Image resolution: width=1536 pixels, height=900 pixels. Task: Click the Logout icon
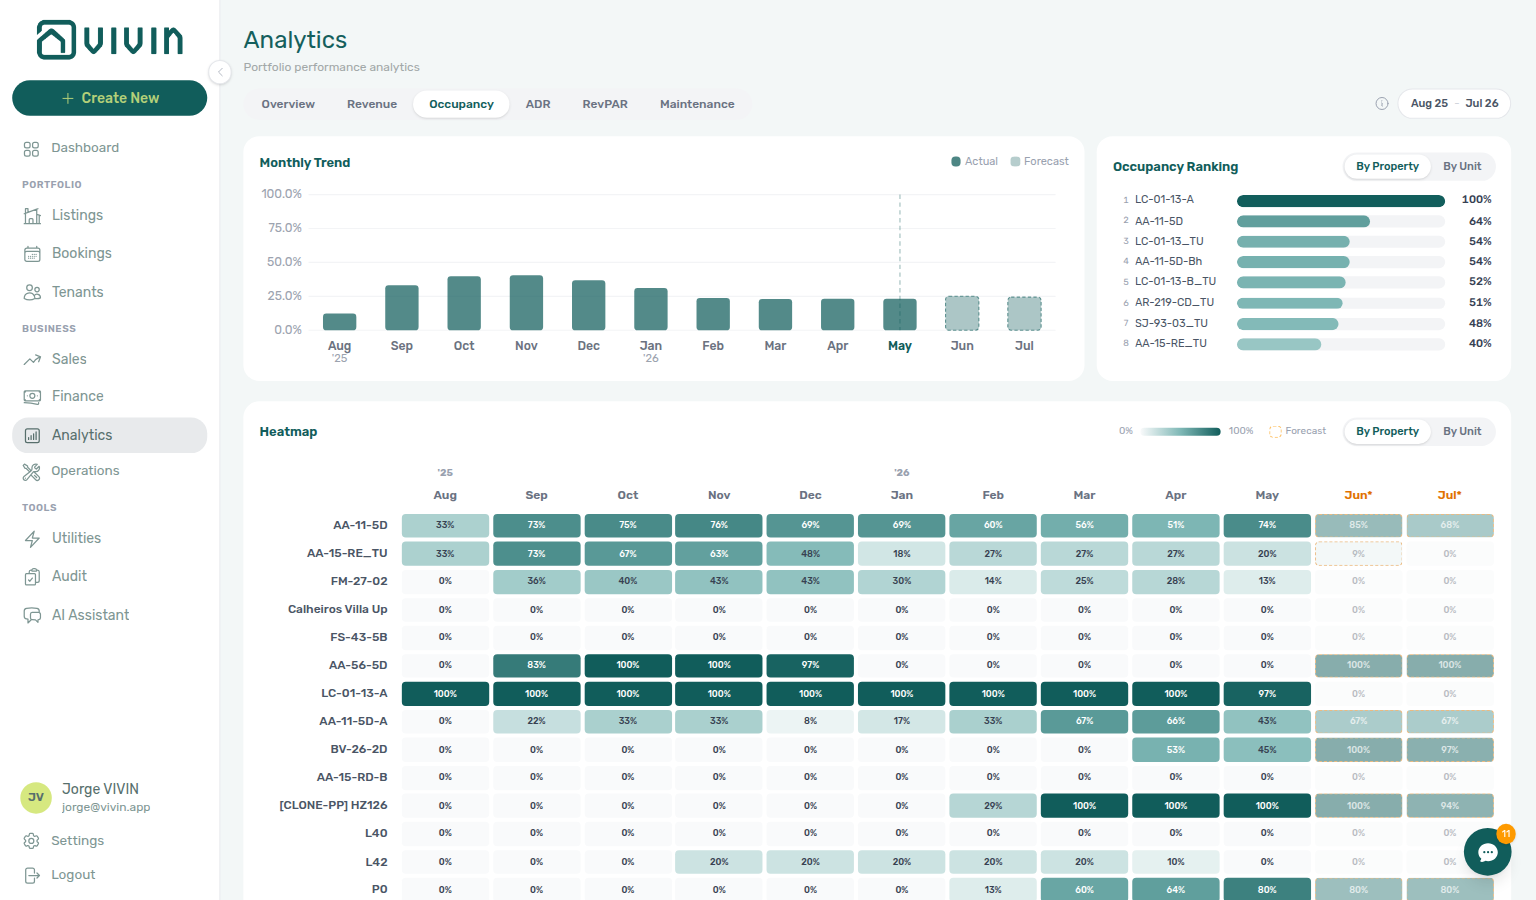tap(32, 875)
